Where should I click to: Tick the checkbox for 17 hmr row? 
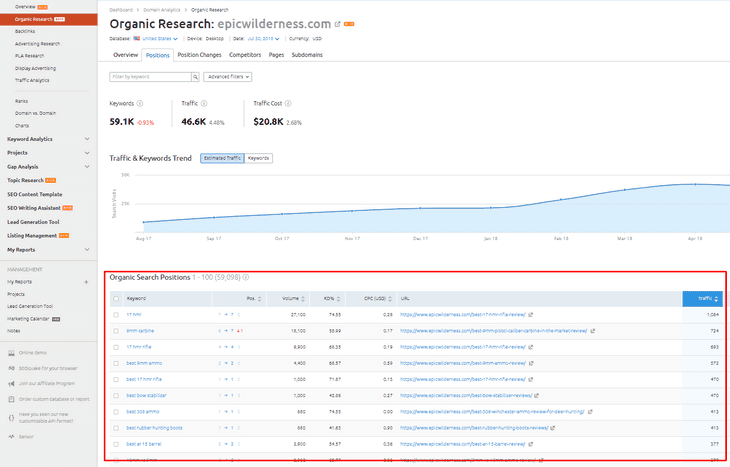pyautogui.click(x=116, y=315)
